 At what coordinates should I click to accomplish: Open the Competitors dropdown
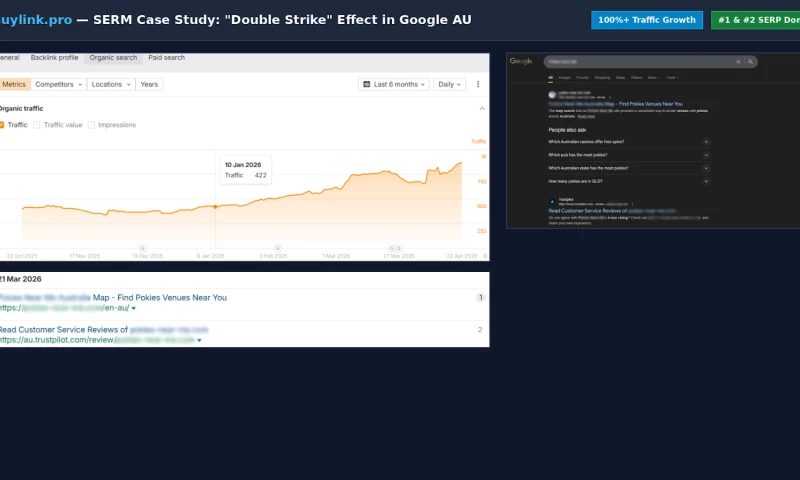(x=58, y=84)
